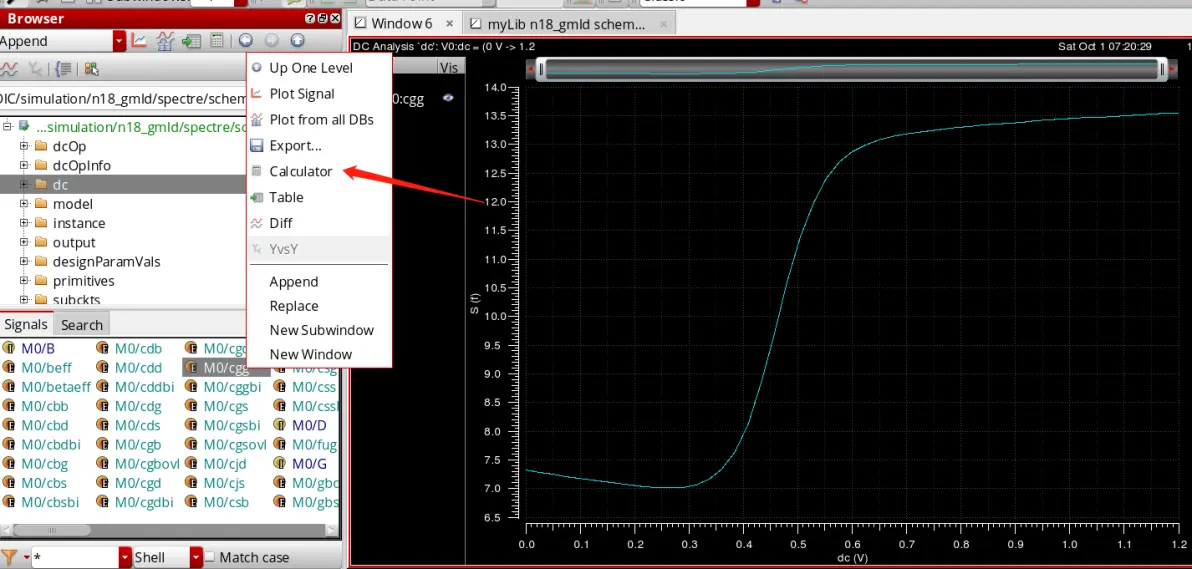Open Calculator from the Browser toolbar icon
1192x569 pixels.
coord(217,41)
